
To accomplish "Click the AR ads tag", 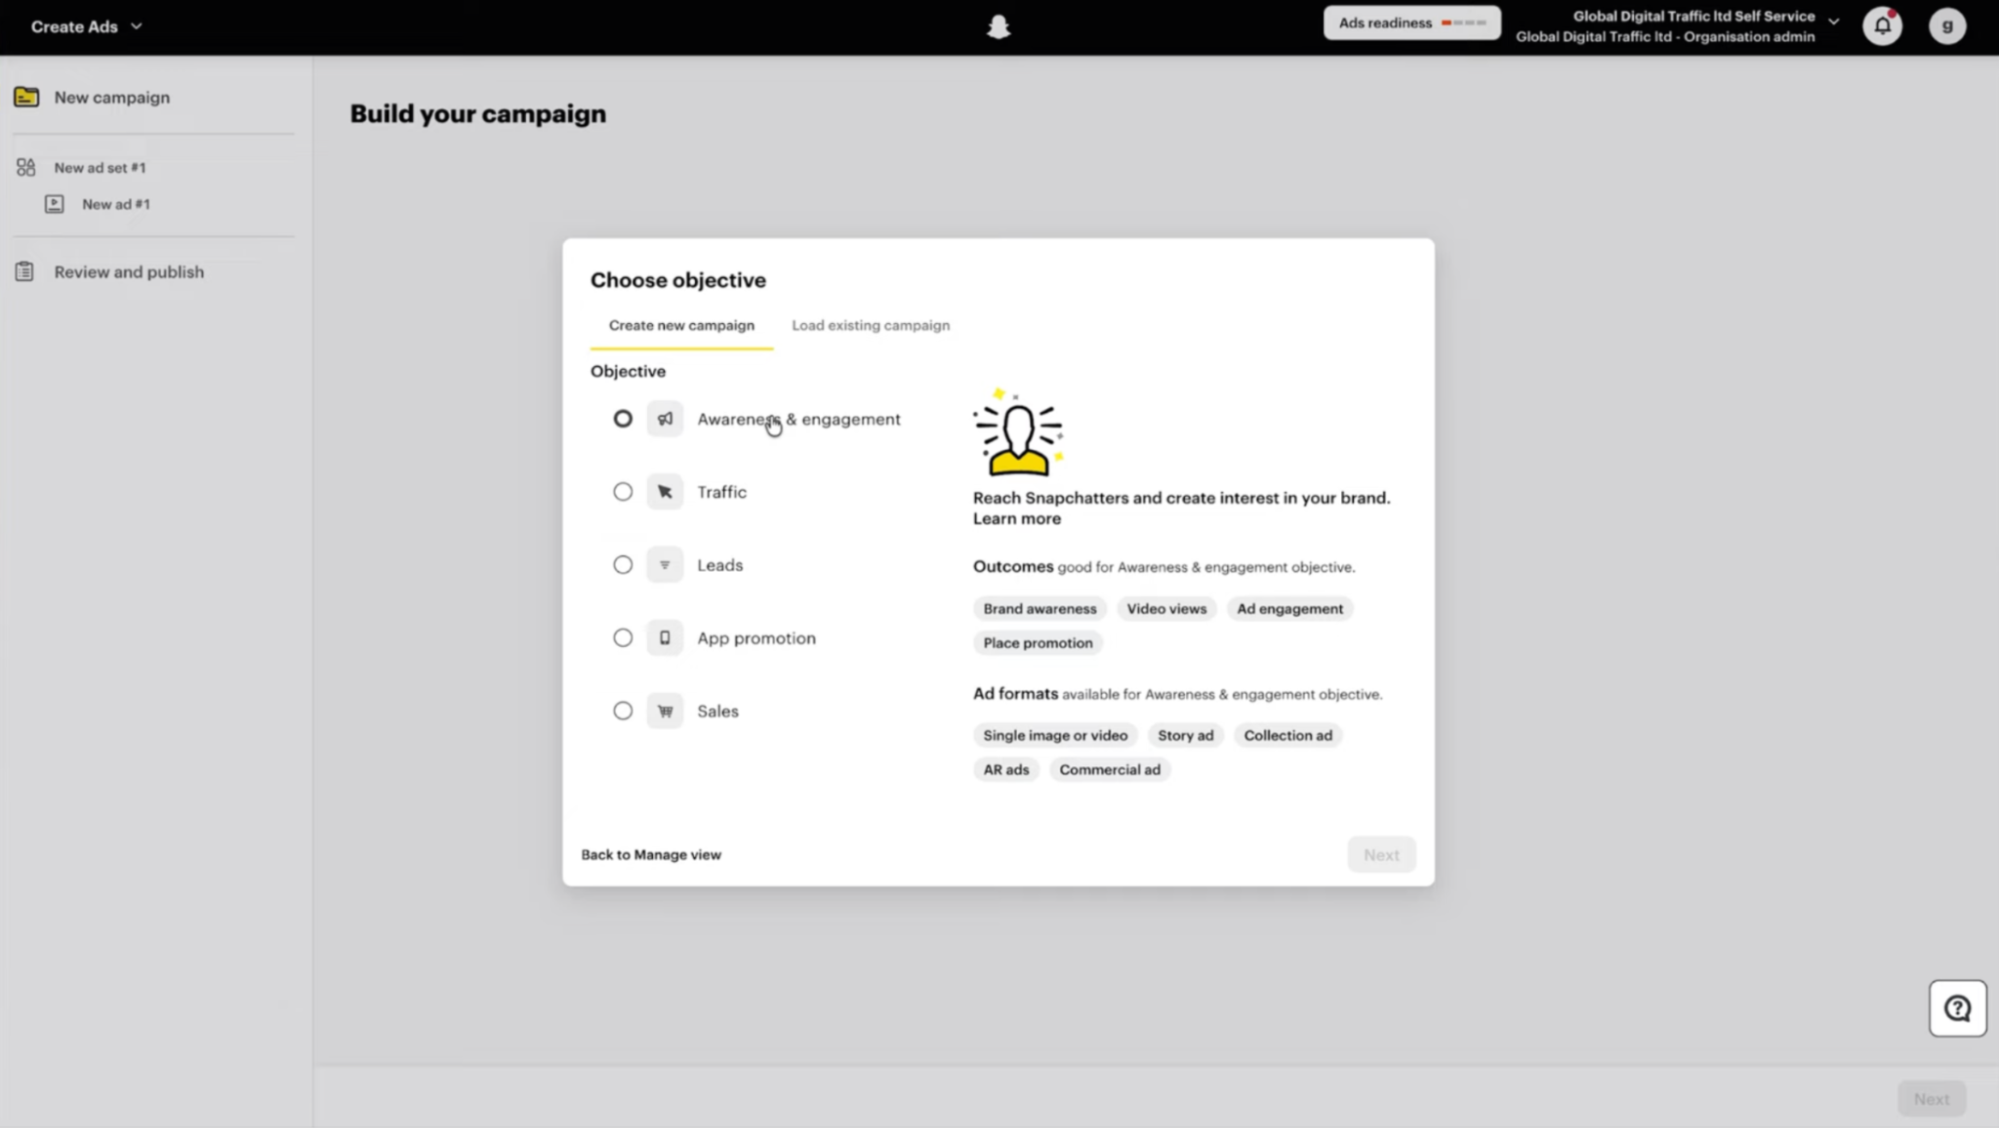I will pyautogui.click(x=1006, y=770).
